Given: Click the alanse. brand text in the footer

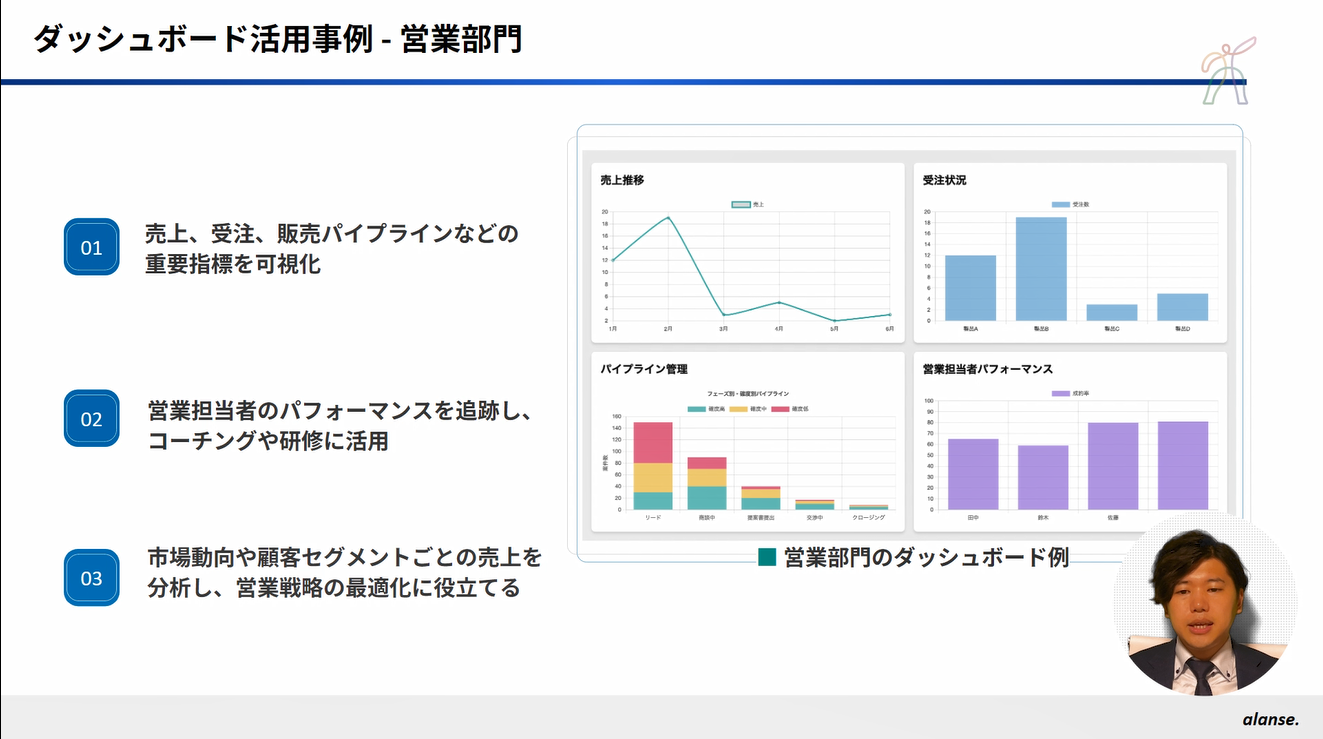Looking at the screenshot, I should click(1271, 719).
